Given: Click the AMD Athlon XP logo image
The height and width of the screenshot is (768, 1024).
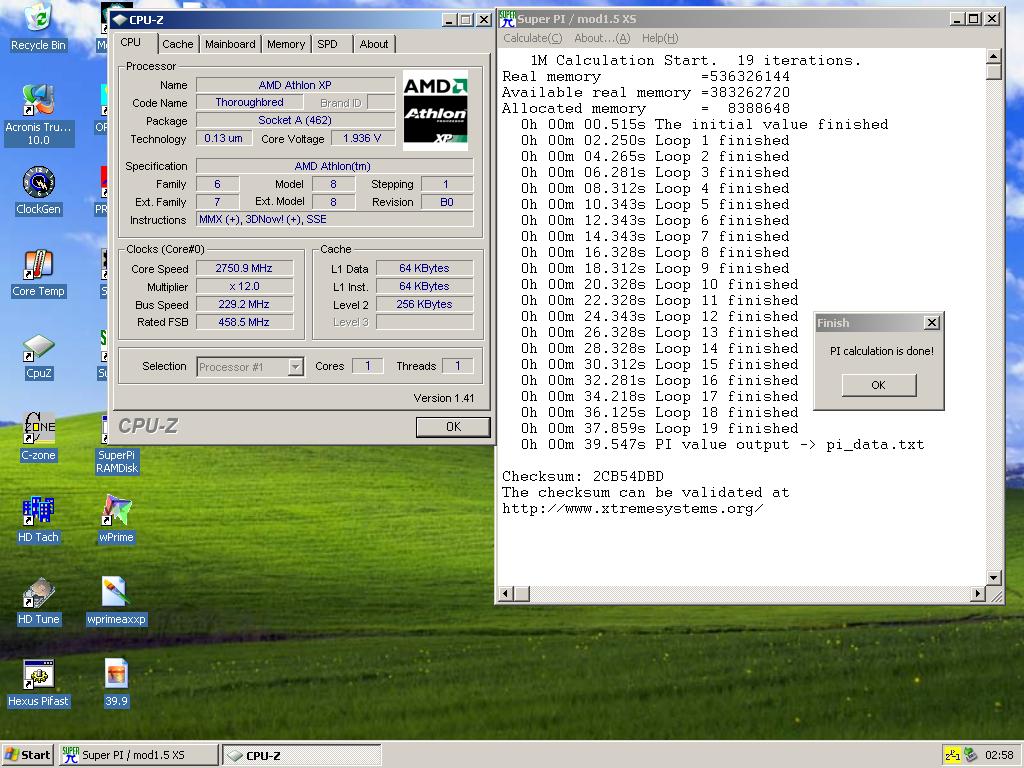Looking at the screenshot, I should [x=435, y=110].
